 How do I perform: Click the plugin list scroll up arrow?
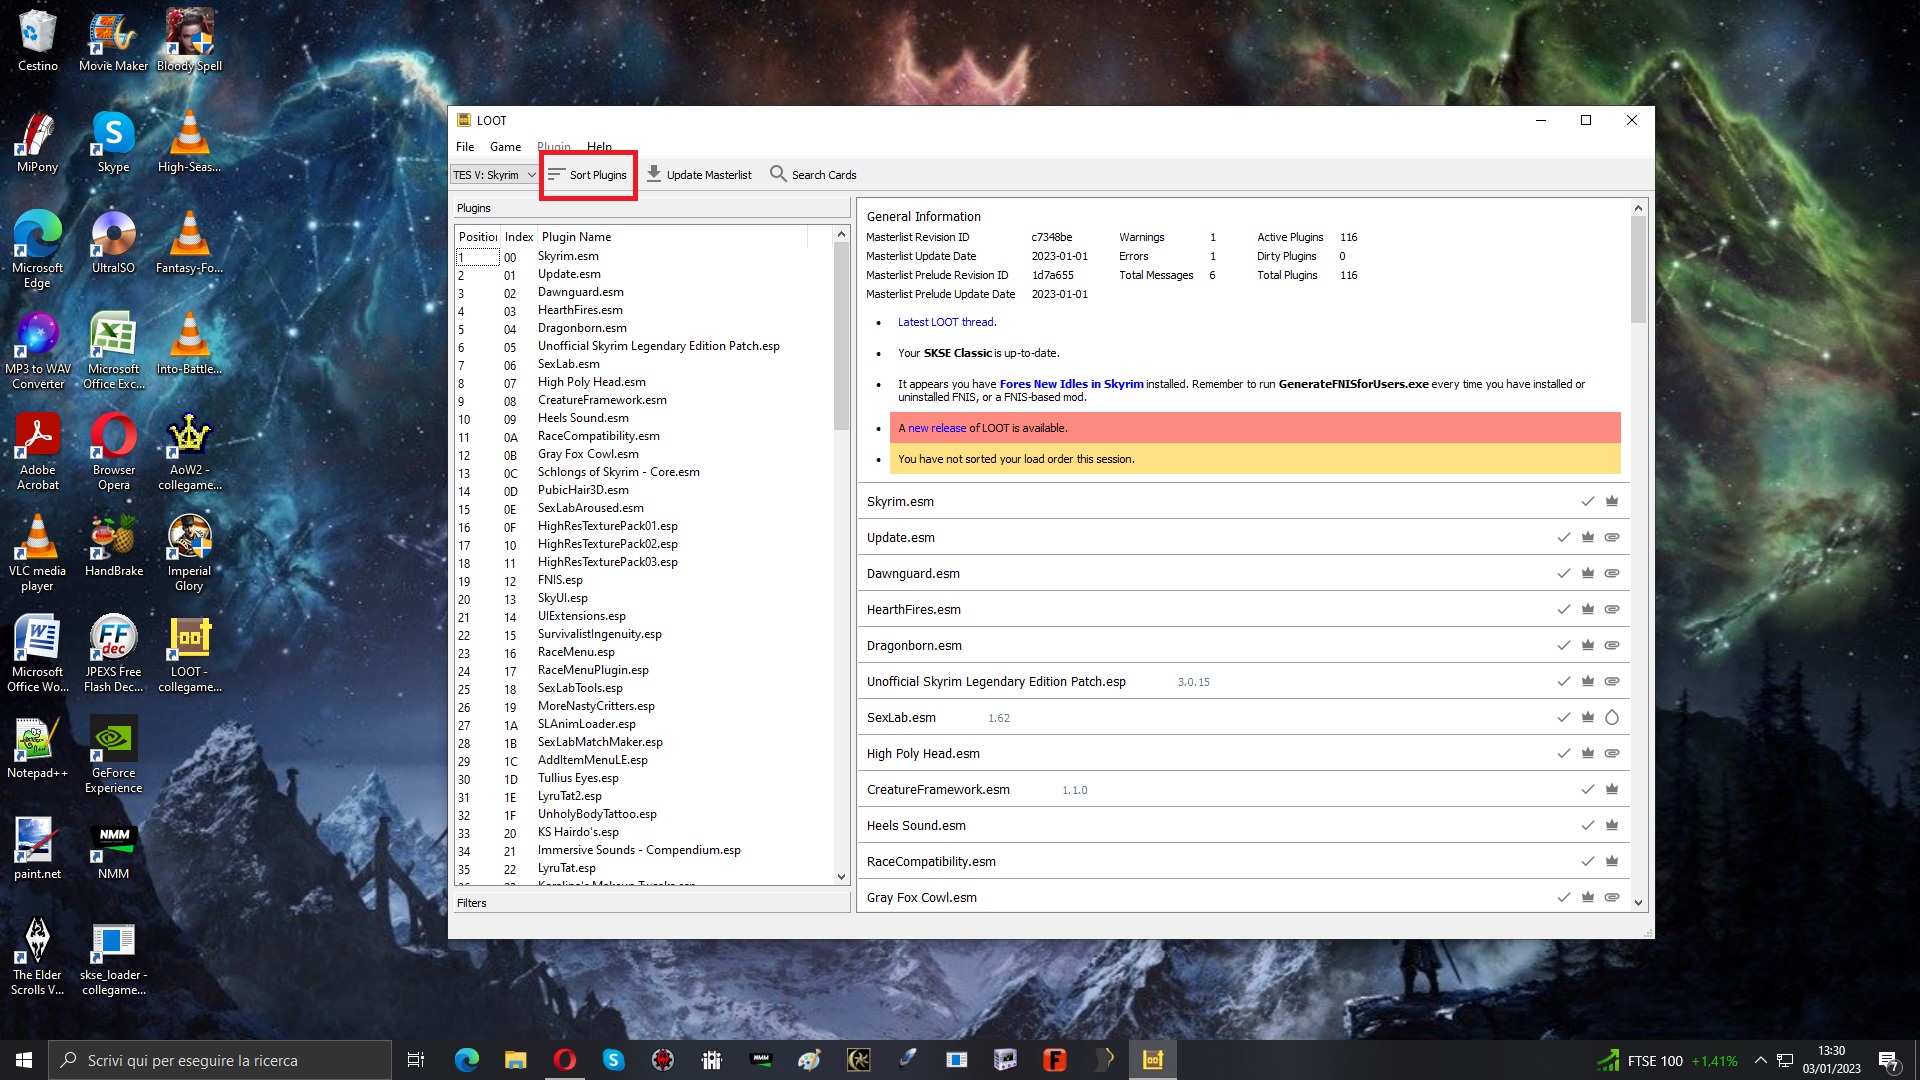841,234
